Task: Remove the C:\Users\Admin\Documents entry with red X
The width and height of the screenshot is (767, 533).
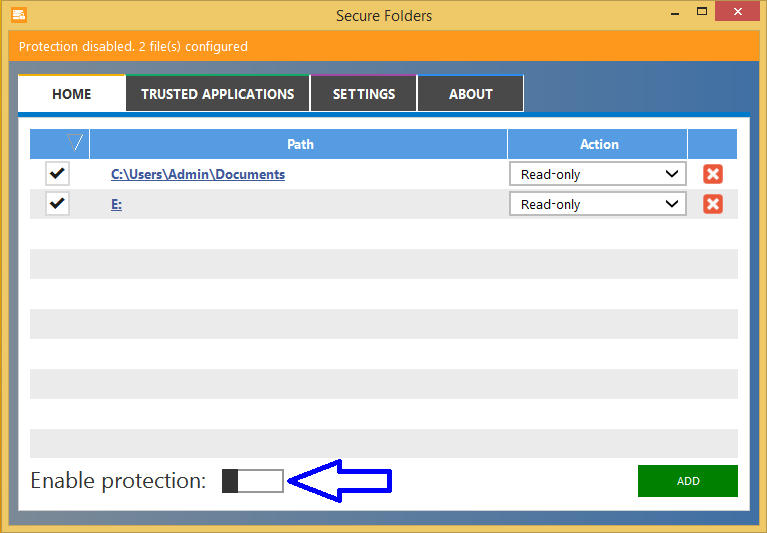Action: click(x=713, y=174)
